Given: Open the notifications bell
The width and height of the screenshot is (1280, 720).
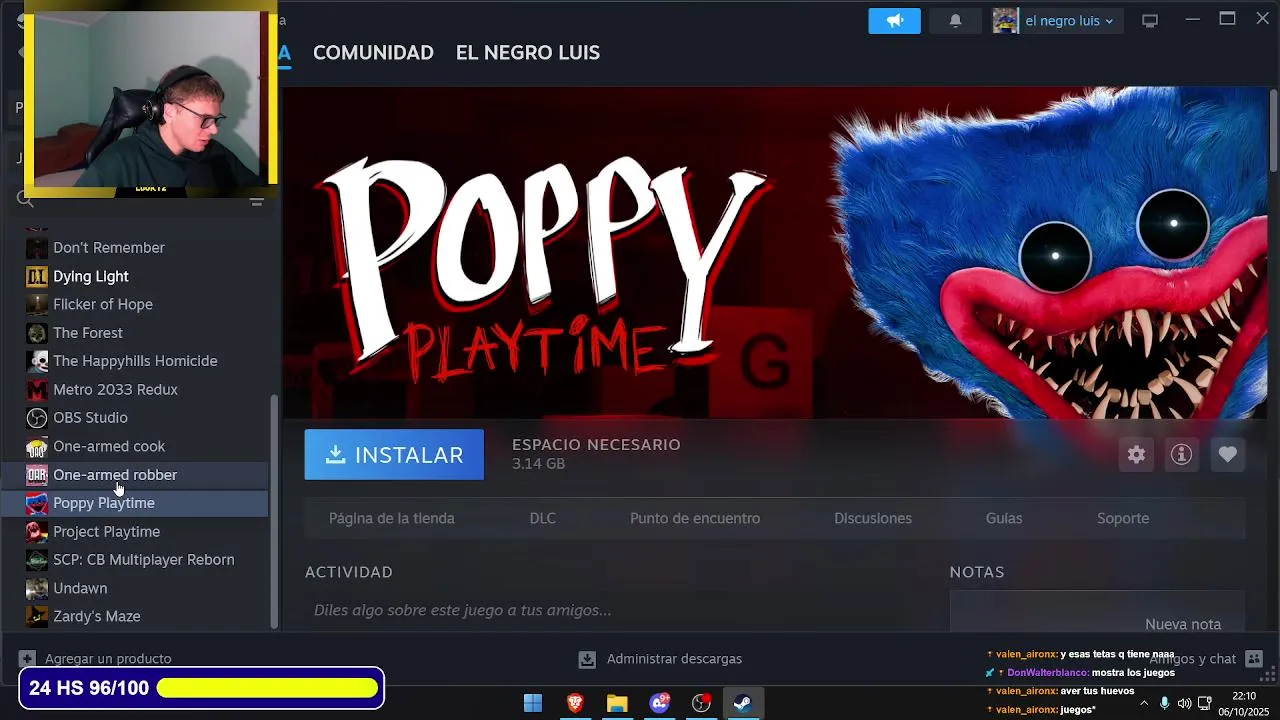Looking at the screenshot, I should pos(955,21).
